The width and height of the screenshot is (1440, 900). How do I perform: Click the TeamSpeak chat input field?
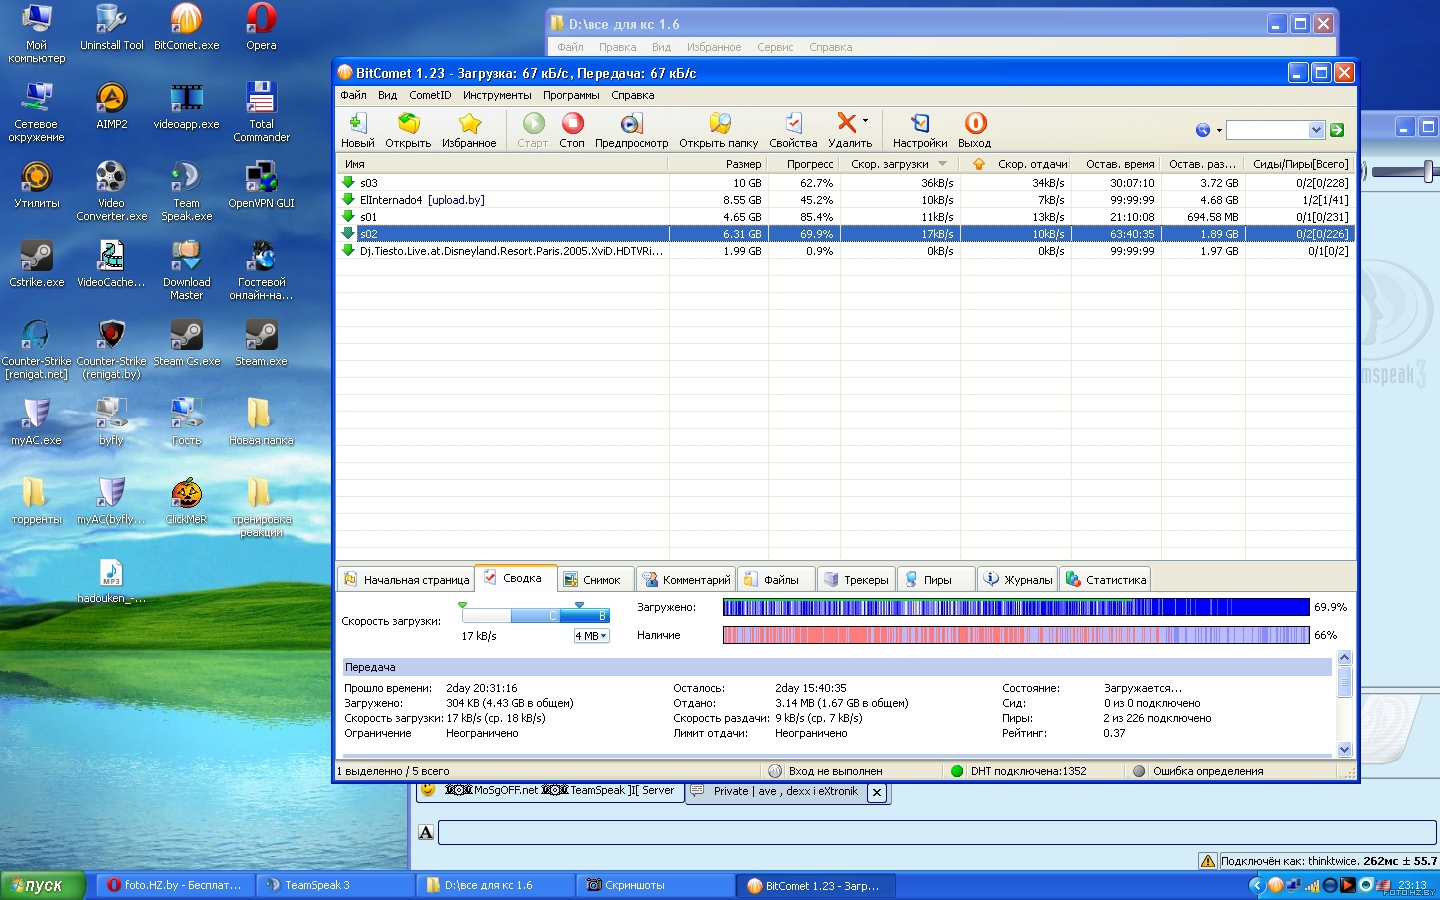coord(937,832)
